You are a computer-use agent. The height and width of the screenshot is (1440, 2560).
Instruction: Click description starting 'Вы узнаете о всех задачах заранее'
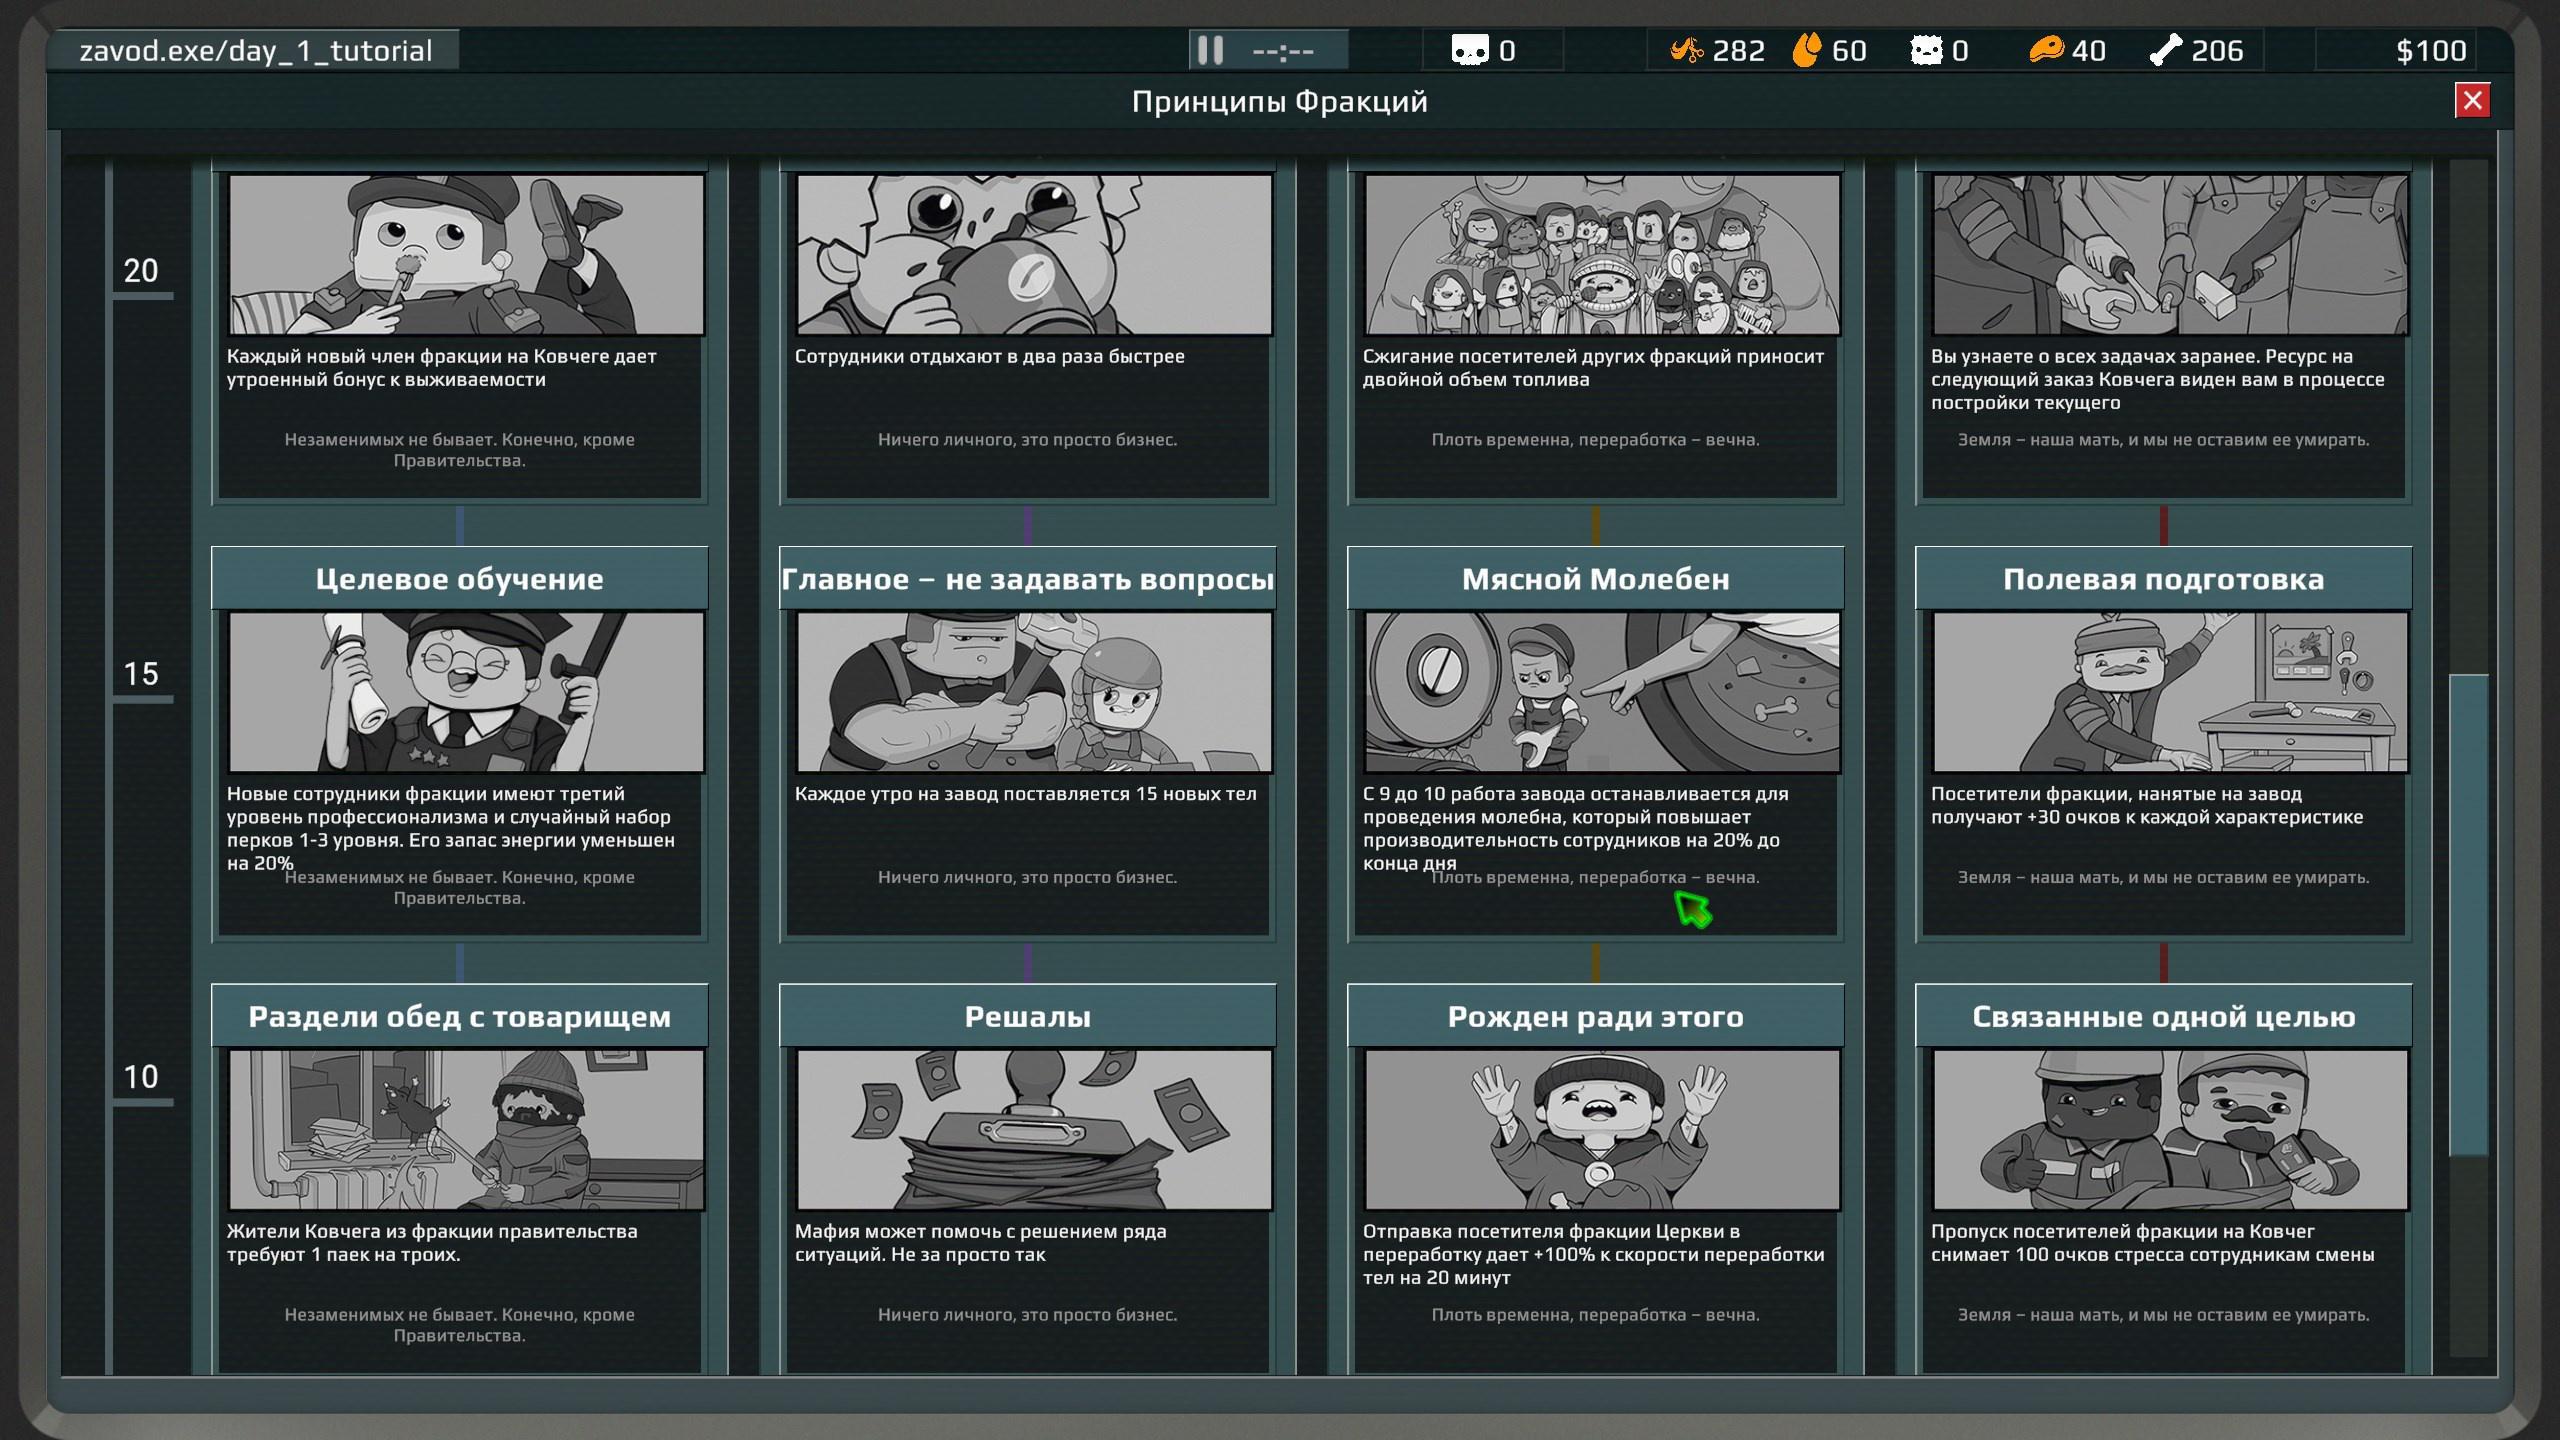pos(2158,379)
